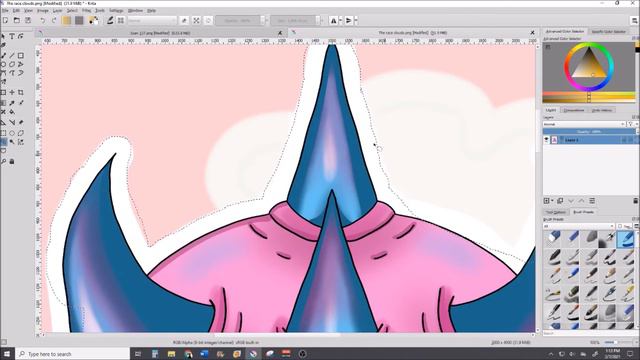Select the Rectangle shape tool
640x360 pixels.
tap(20, 56)
